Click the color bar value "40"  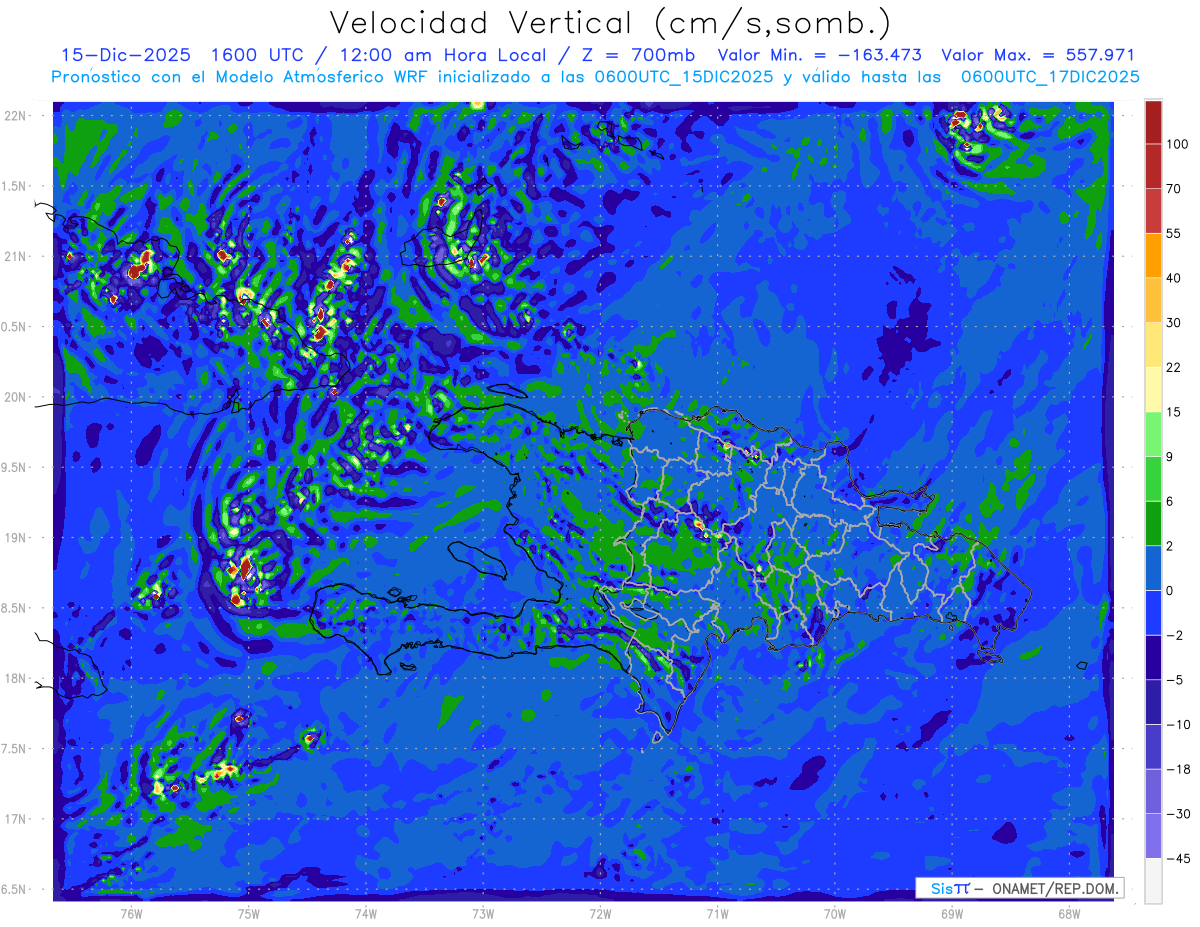(x=1174, y=278)
